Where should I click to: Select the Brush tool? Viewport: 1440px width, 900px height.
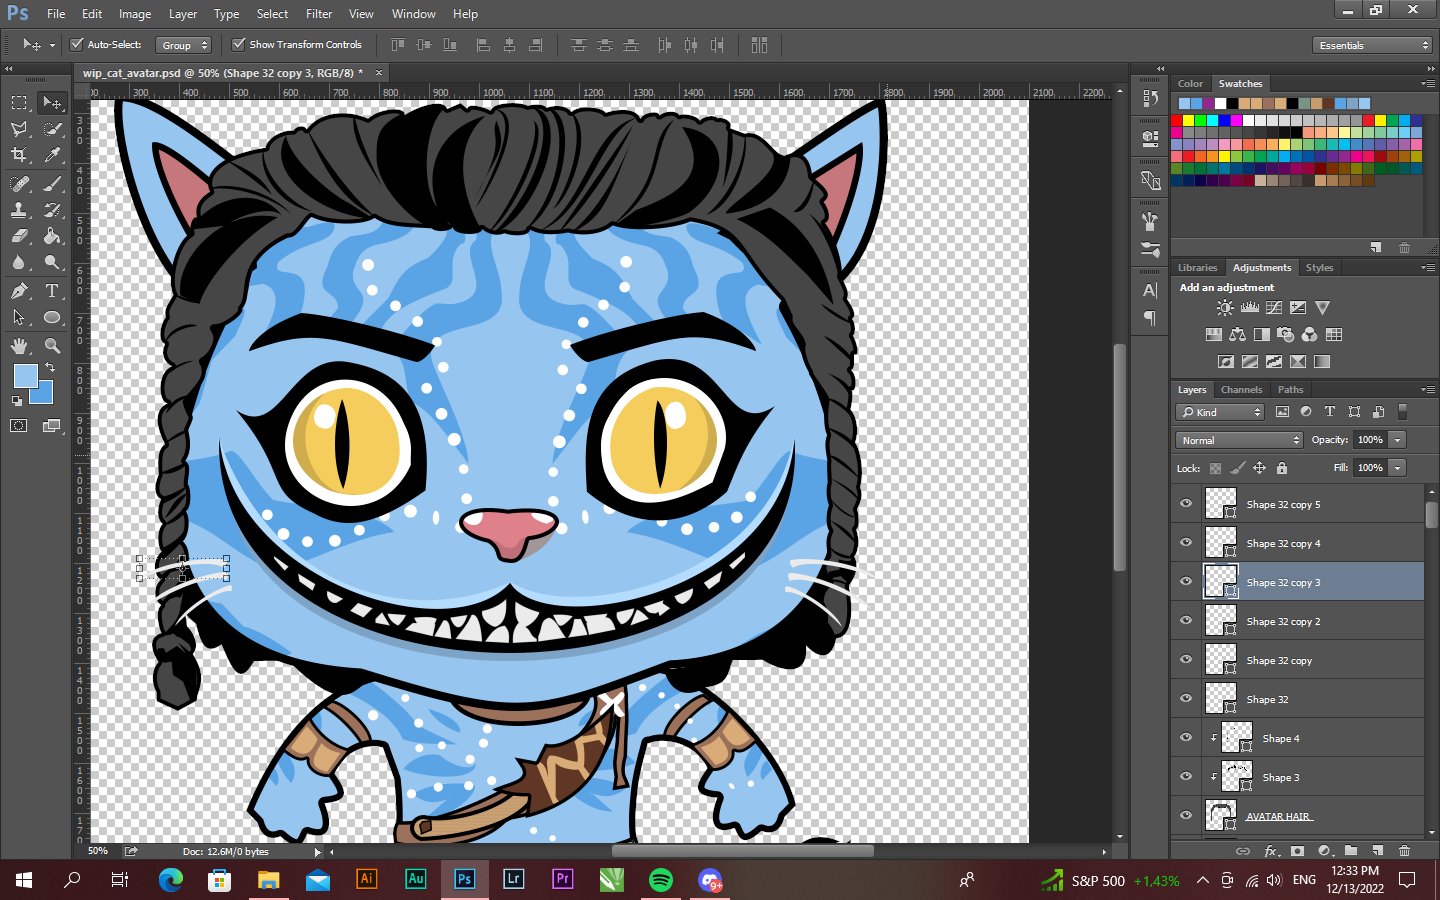(52, 184)
